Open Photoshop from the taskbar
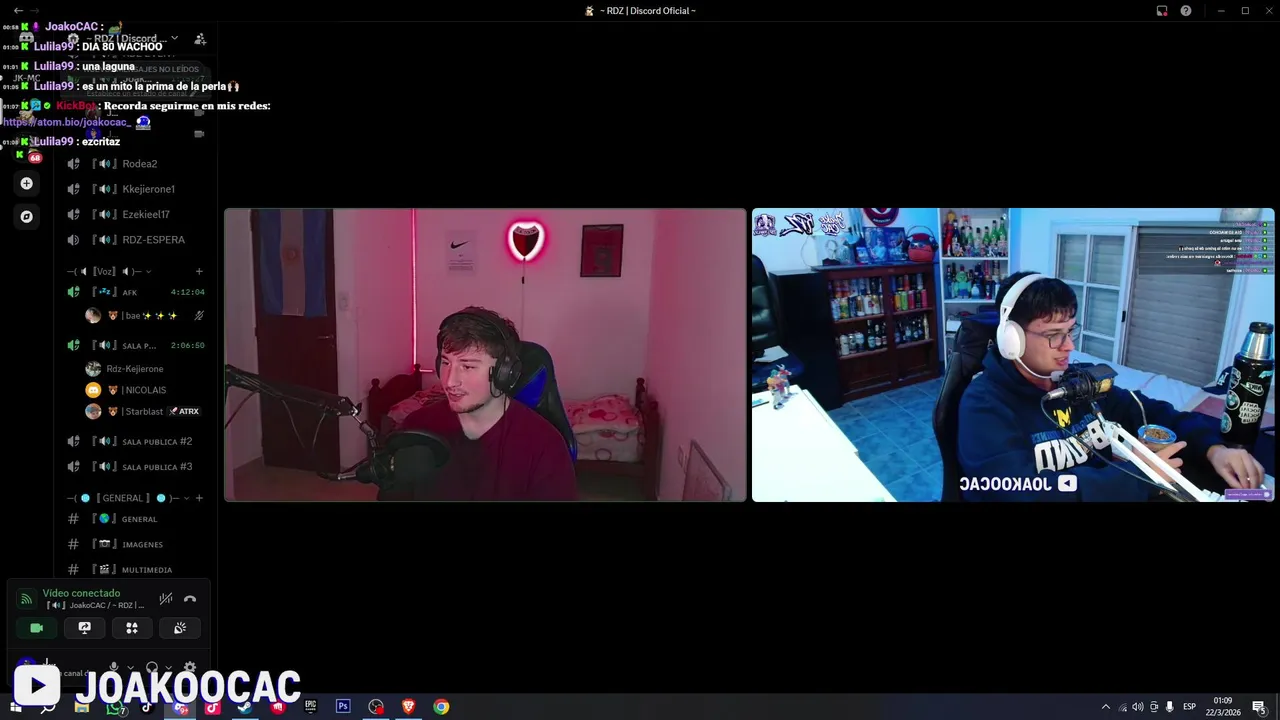Image resolution: width=1280 pixels, height=720 pixels. (343, 707)
